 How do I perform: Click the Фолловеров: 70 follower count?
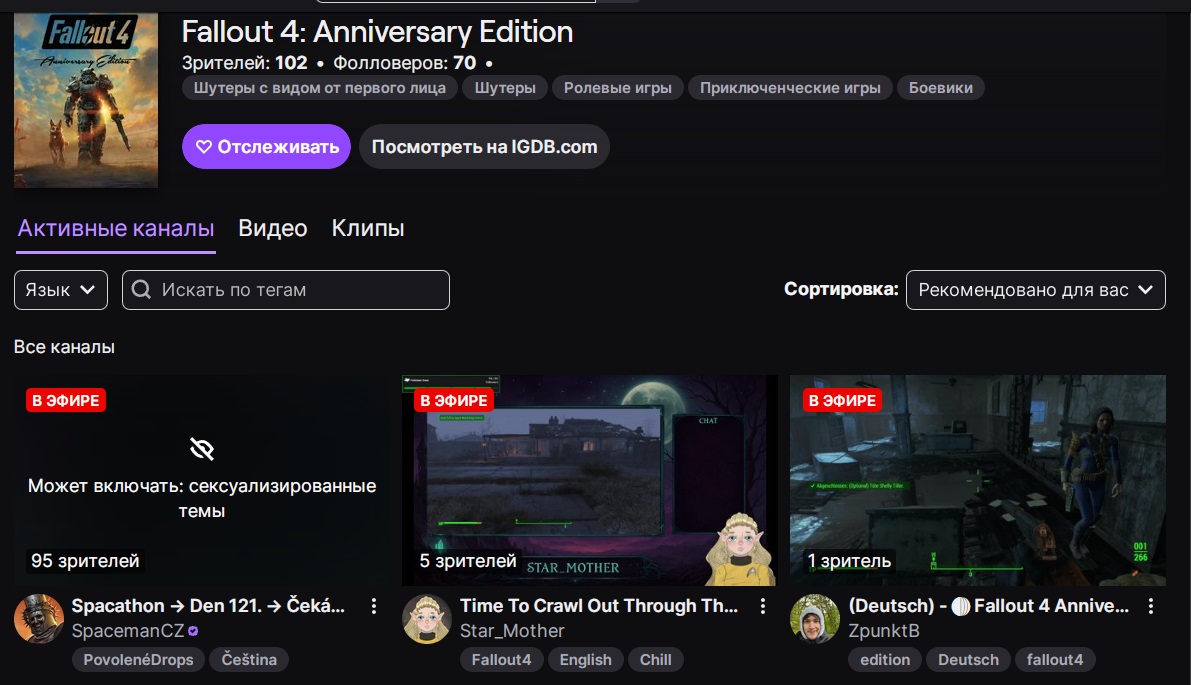point(405,63)
